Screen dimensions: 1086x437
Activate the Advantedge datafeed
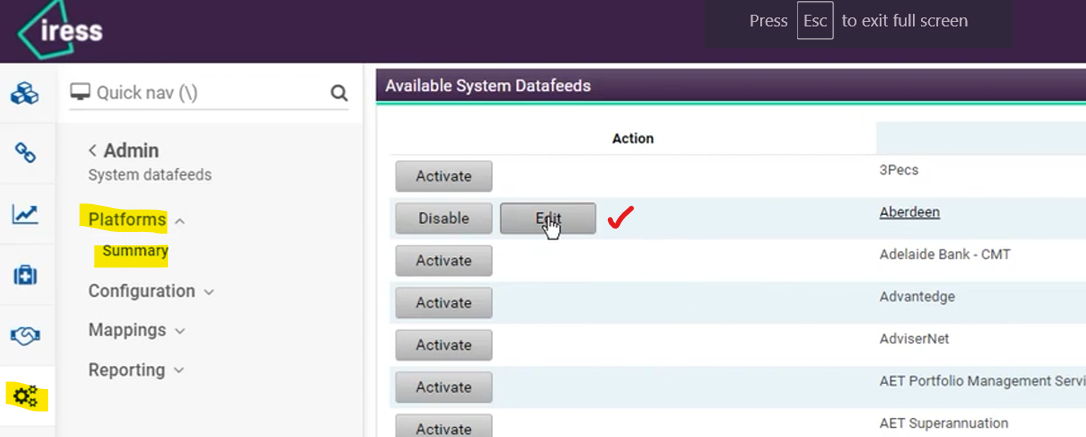tap(444, 303)
